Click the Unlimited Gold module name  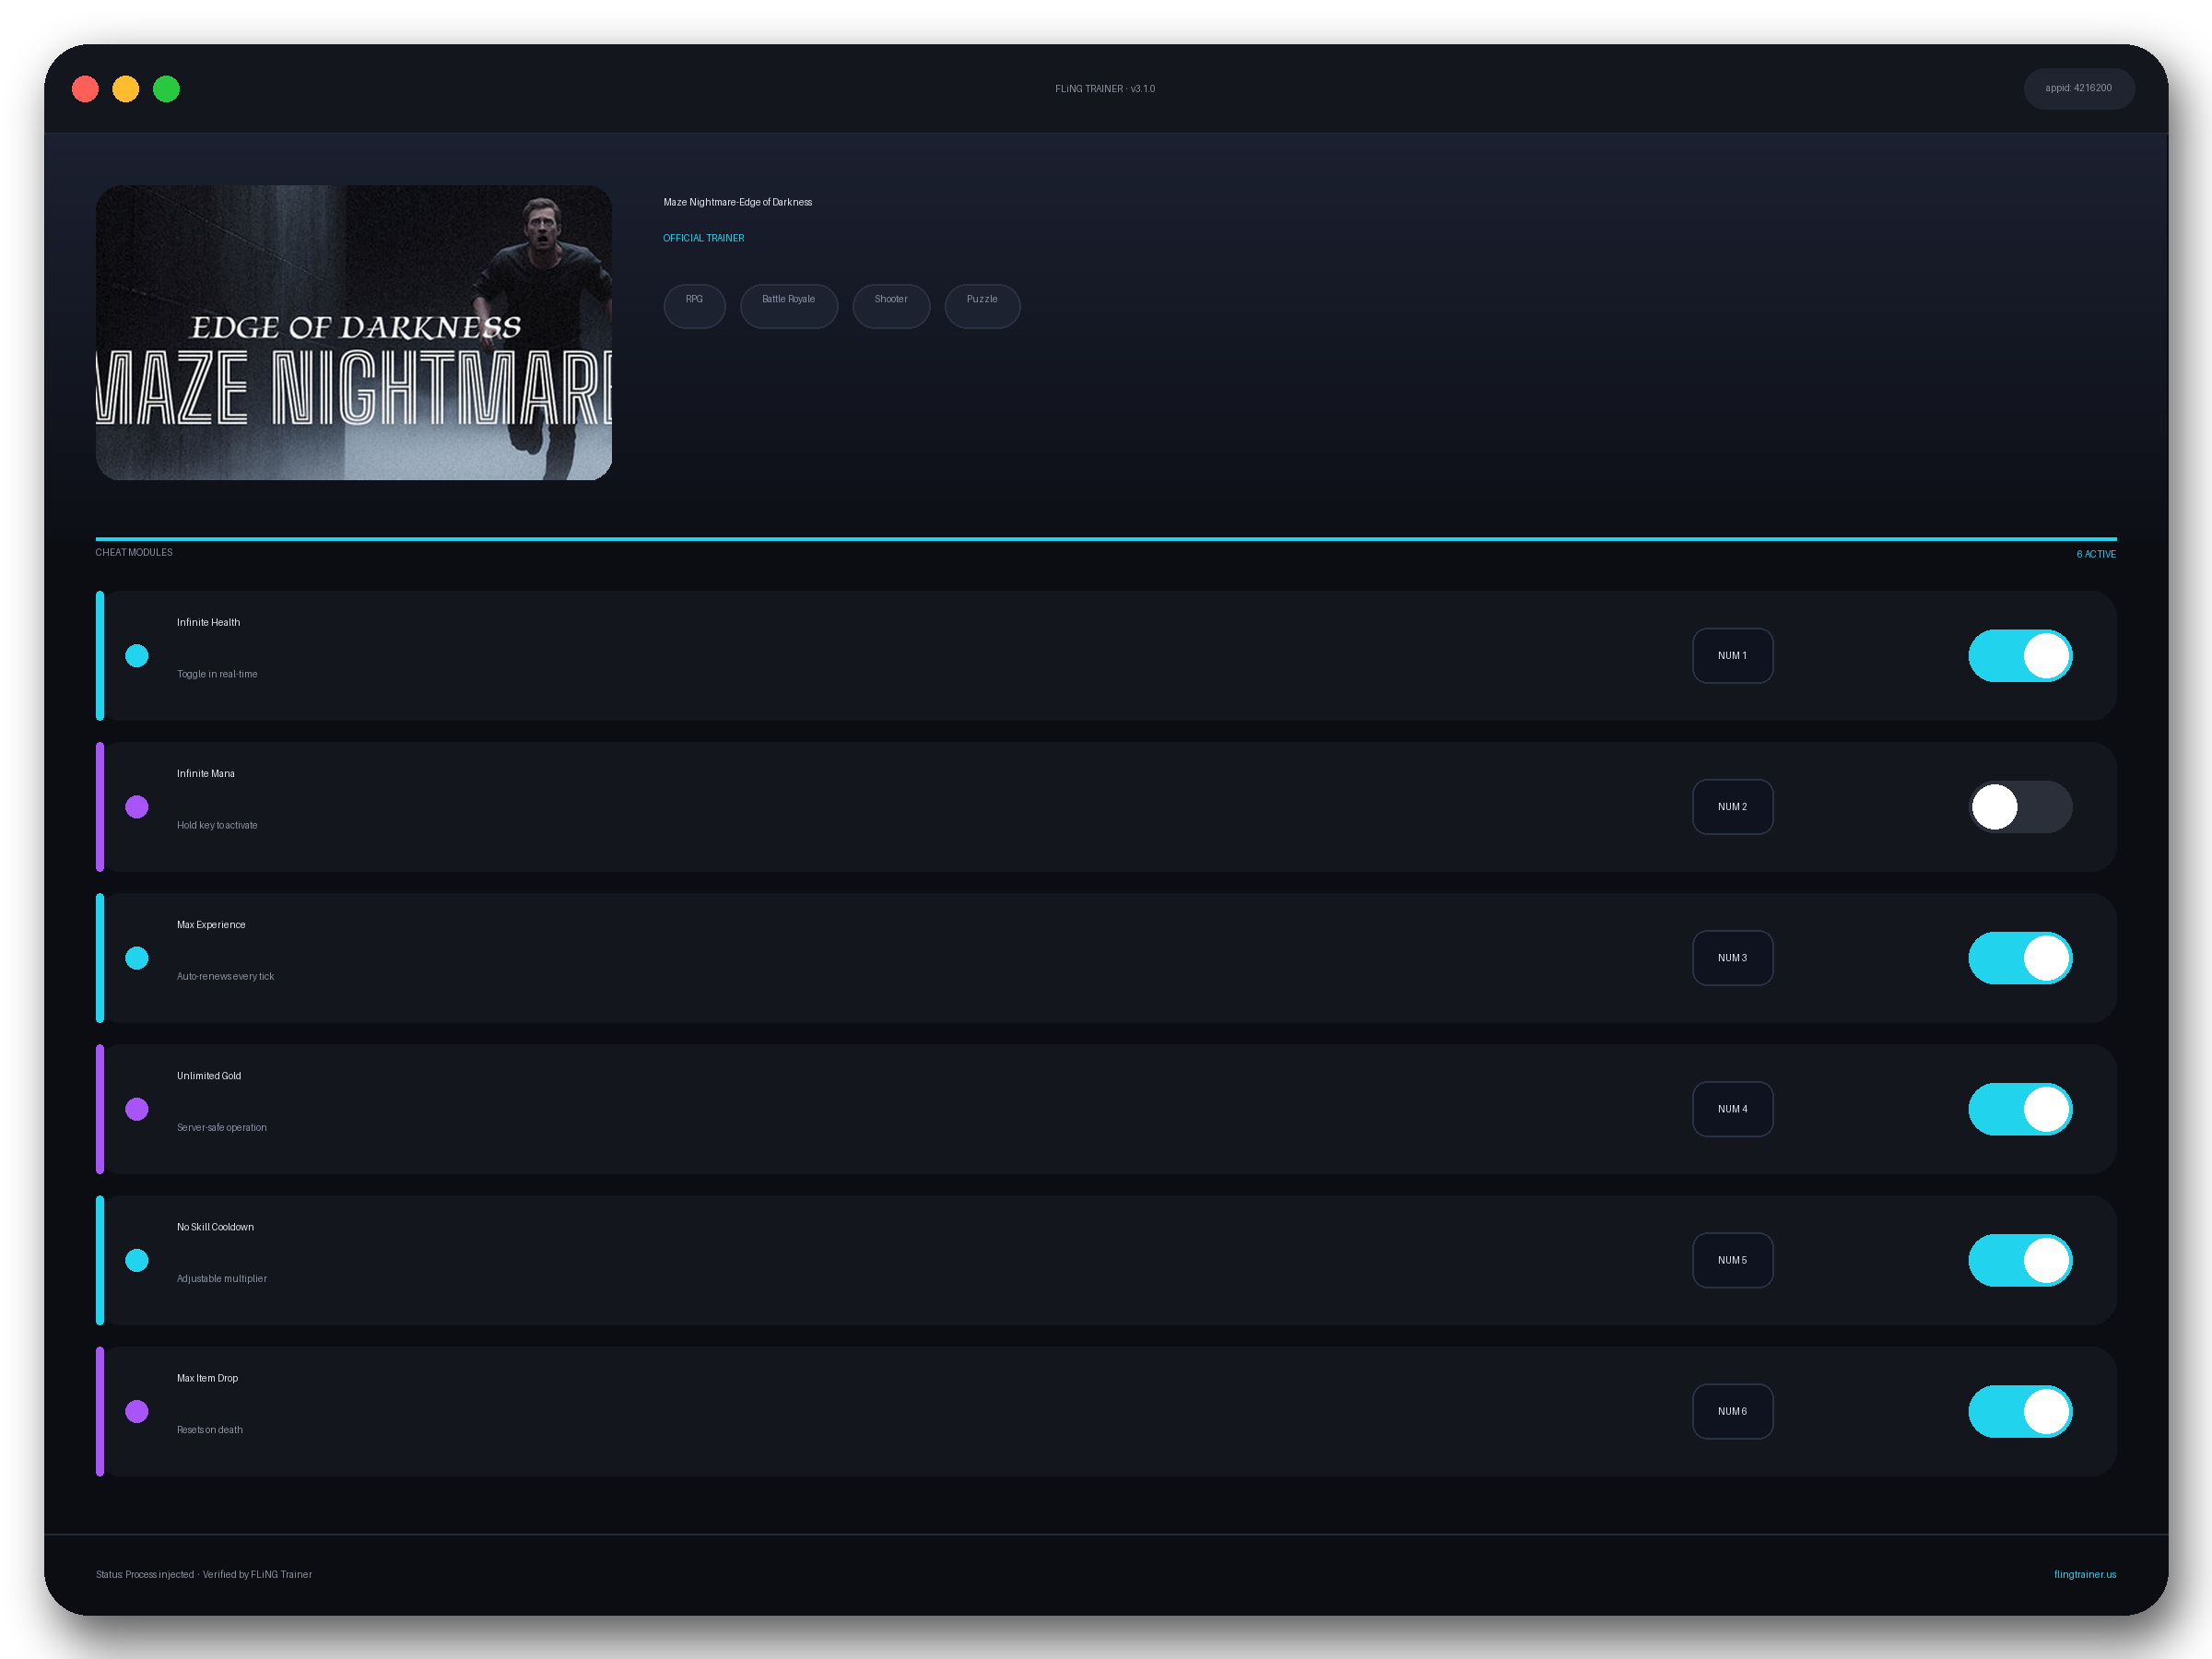209,1076
